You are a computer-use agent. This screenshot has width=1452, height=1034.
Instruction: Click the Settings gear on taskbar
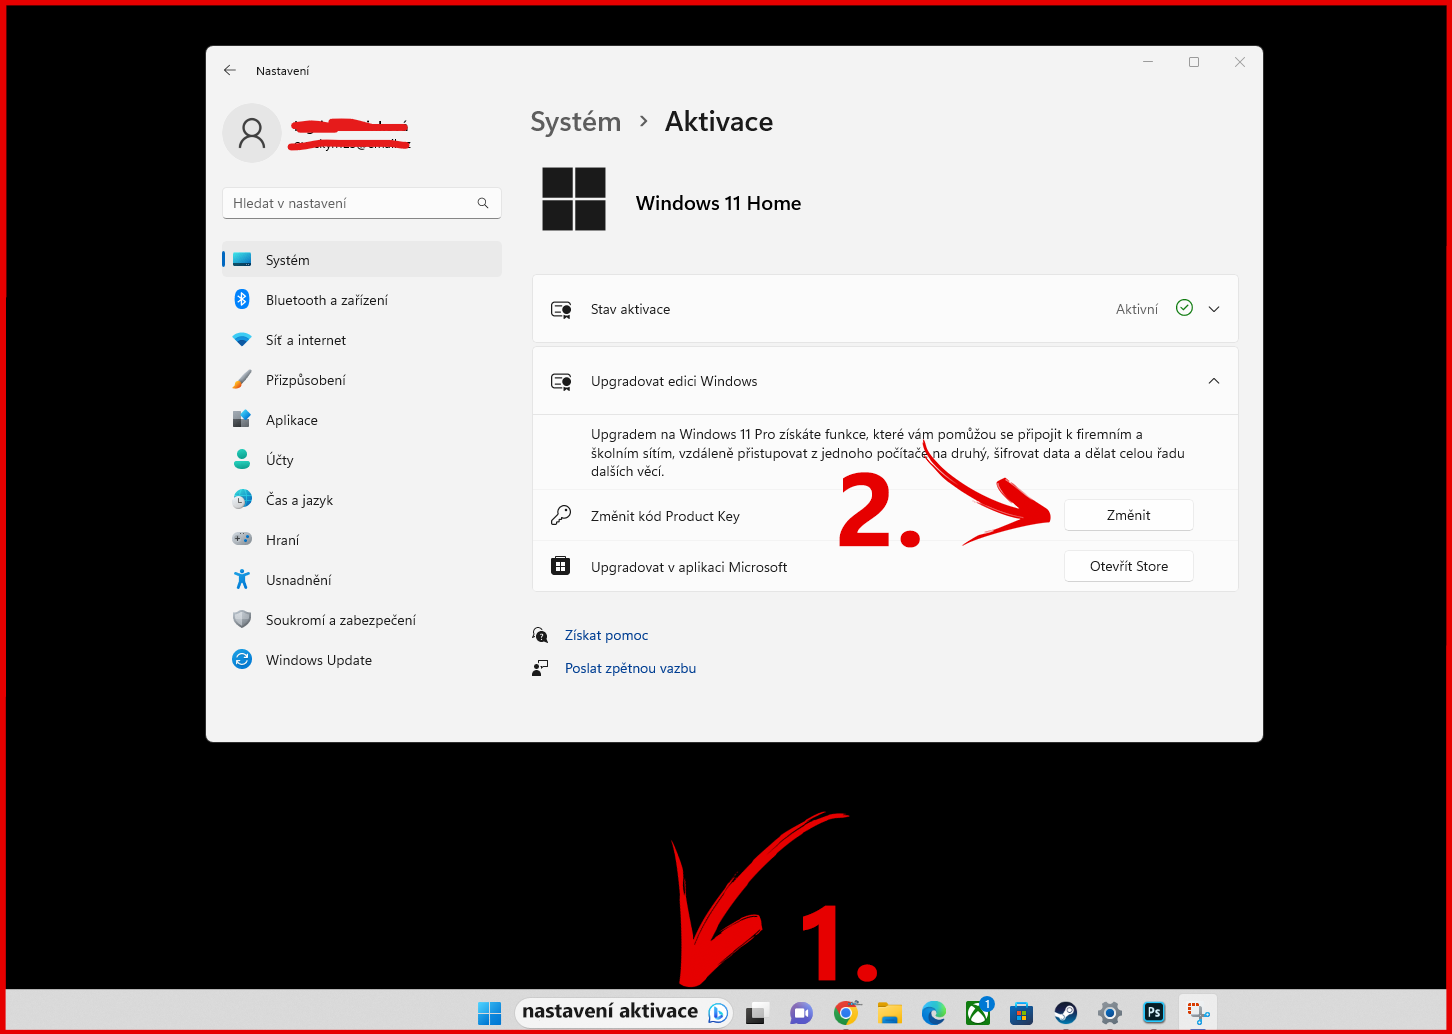(x=1109, y=1013)
